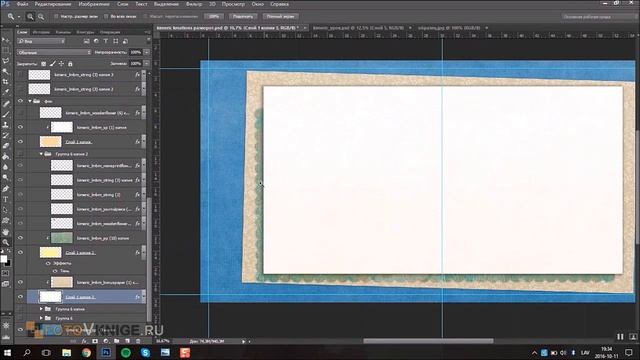Select the Zoom tool in the toolbox
The height and width of the screenshot is (360, 640).
(5, 242)
